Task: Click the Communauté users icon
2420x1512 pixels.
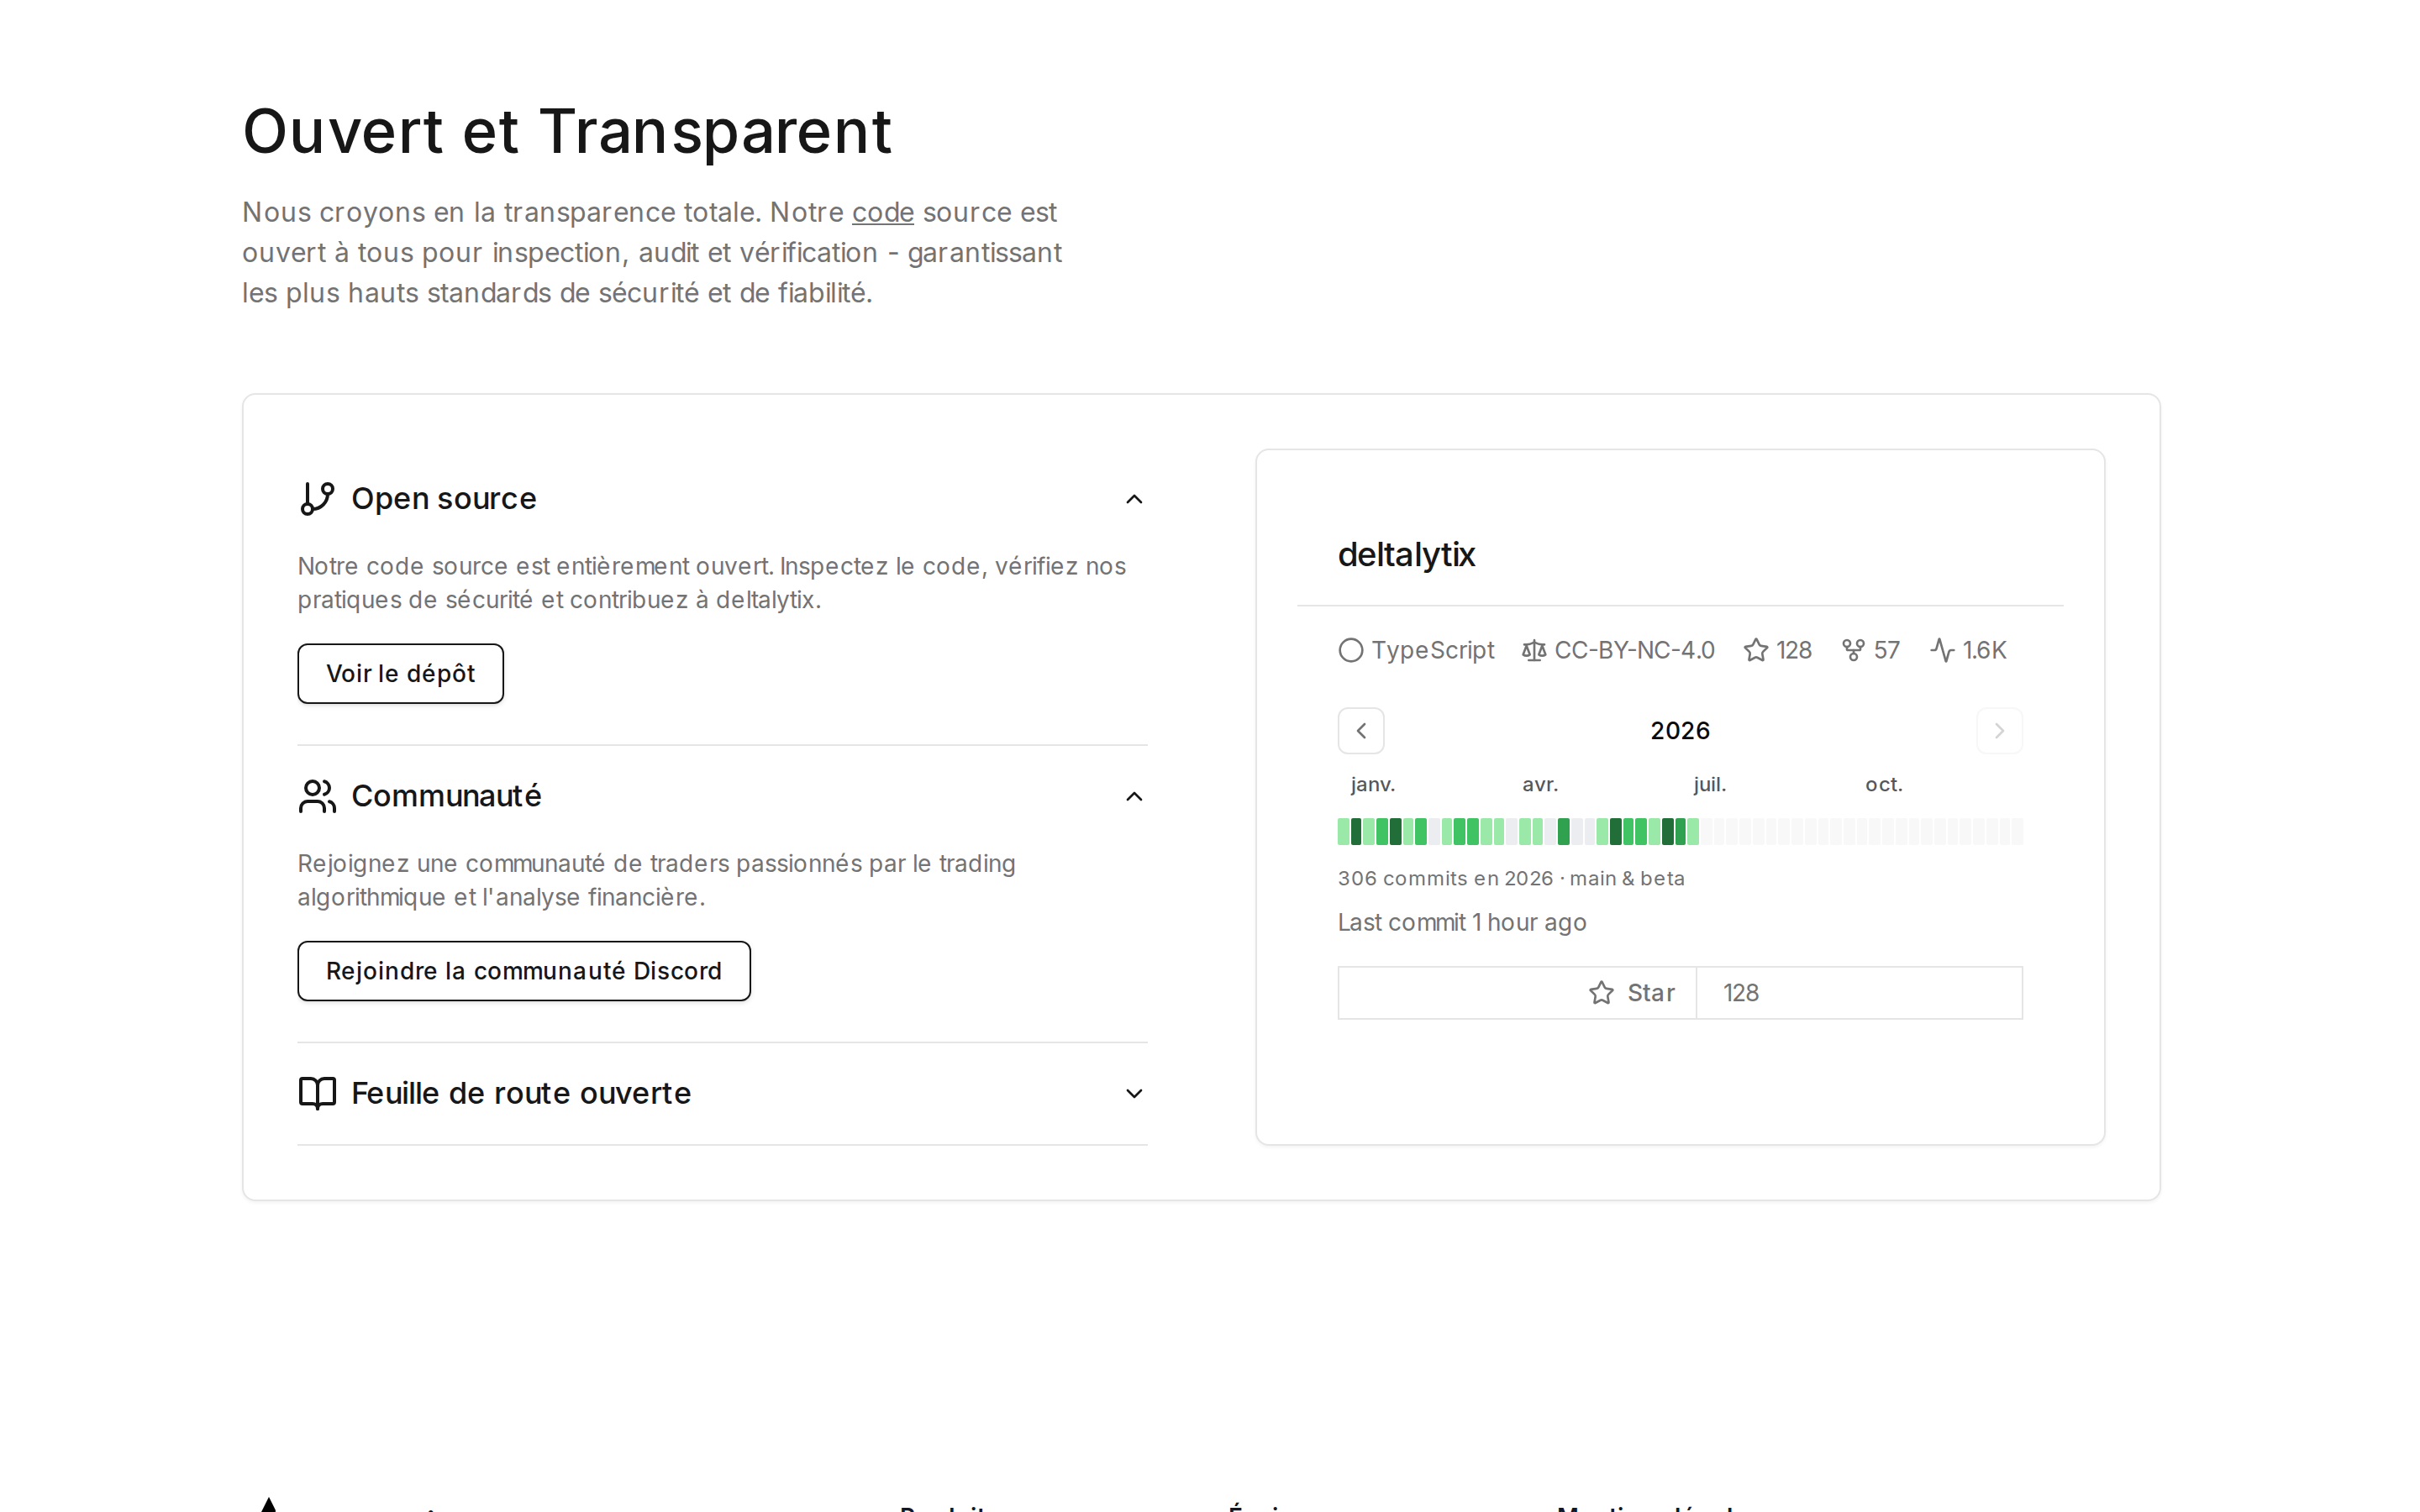Action: (x=317, y=796)
